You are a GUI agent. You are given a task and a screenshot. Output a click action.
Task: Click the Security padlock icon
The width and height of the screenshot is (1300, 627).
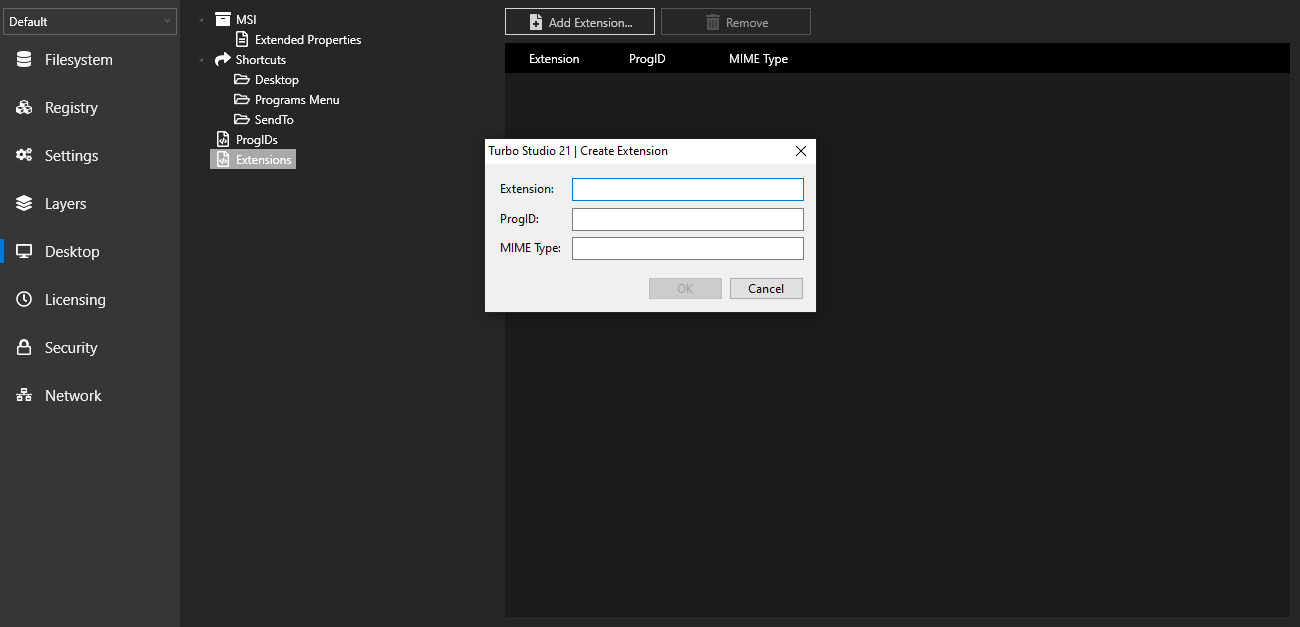click(24, 348)
